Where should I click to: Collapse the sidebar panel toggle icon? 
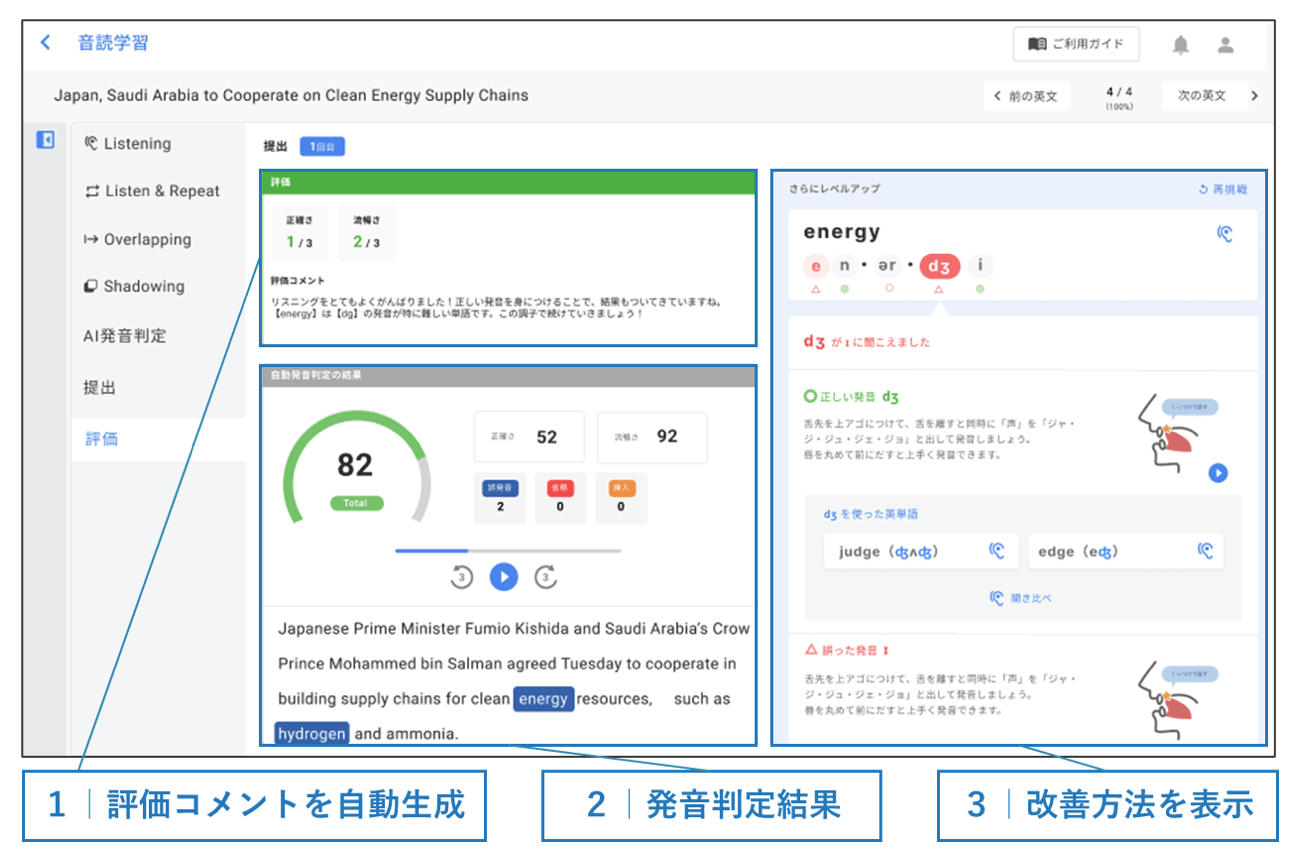click(45, 140)
